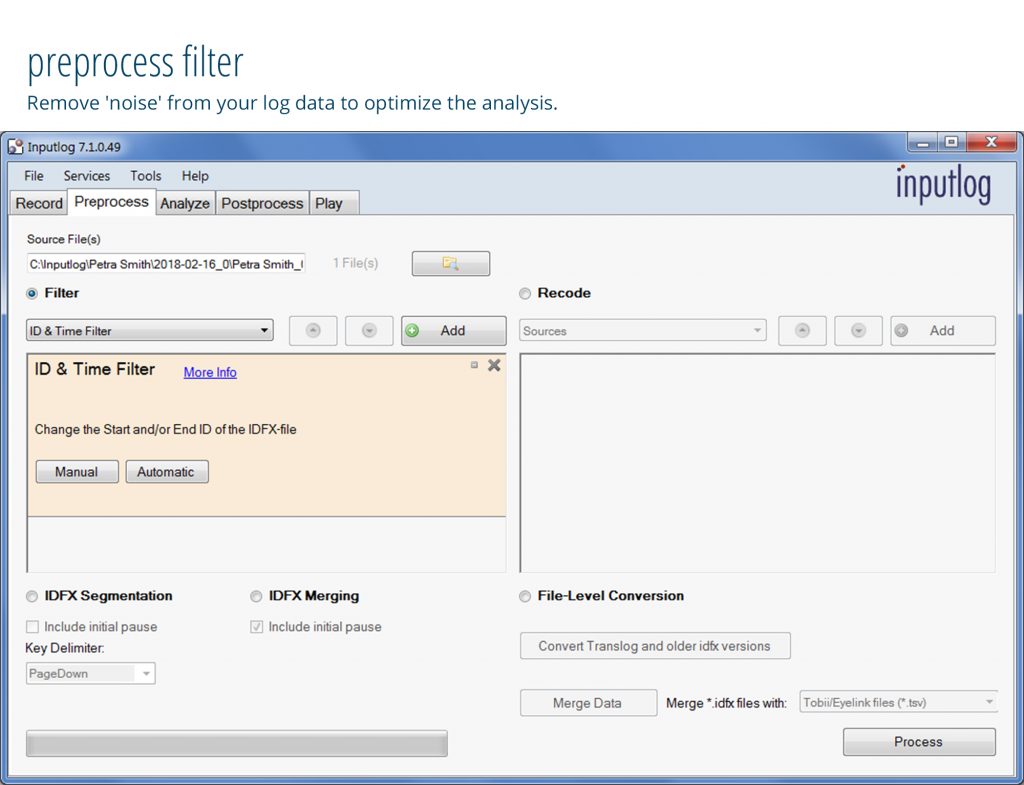Open the Services menu
The image size is (1024, 785).
87,176
